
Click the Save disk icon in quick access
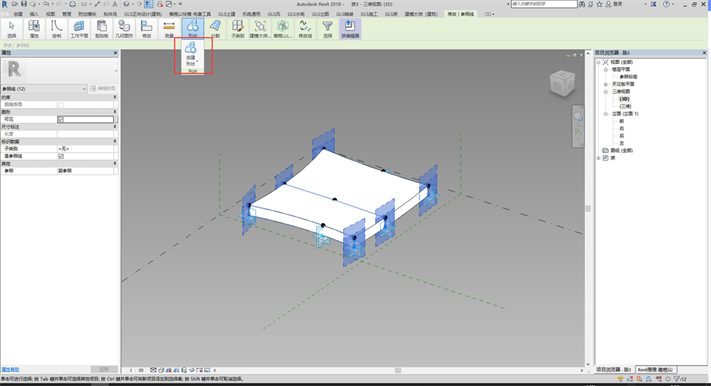(24, 4)
